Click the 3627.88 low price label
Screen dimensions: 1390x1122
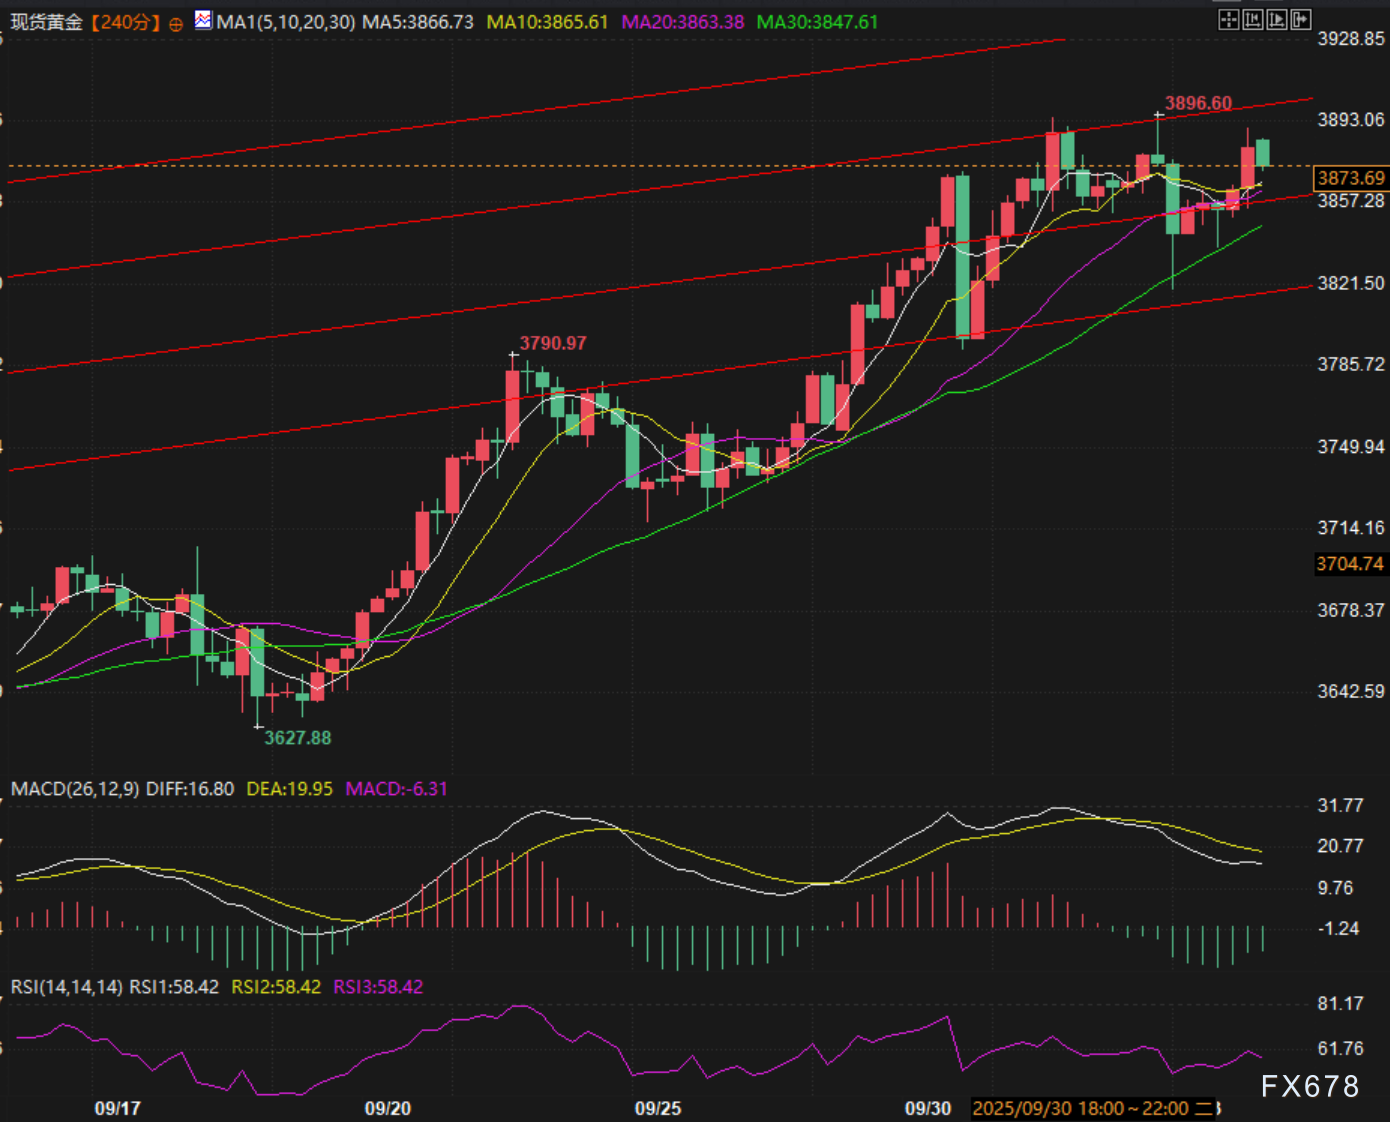297,738
